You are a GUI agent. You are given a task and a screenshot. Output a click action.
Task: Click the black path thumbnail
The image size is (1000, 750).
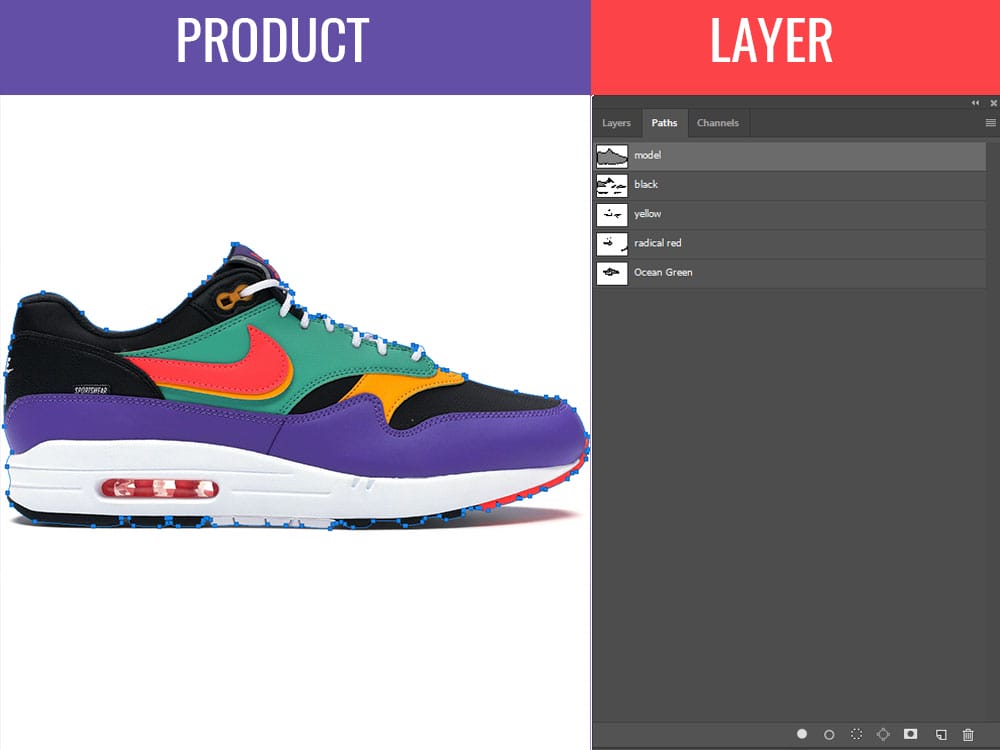click(x=612, y=186)
